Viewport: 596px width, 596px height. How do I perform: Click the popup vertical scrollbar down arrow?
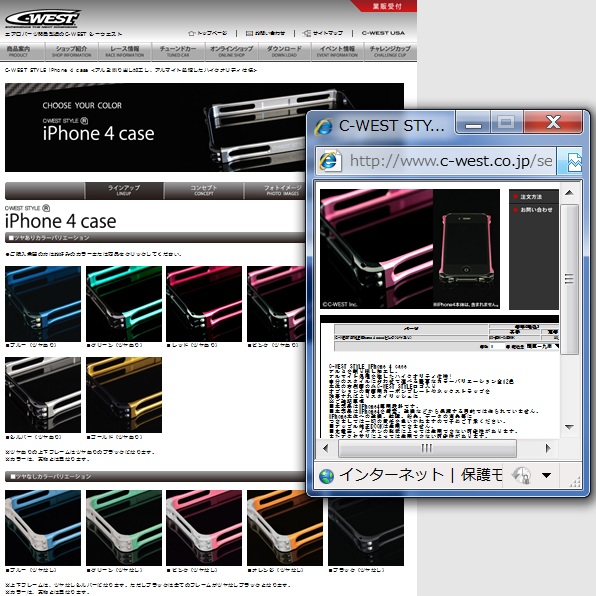click(569, 427)
